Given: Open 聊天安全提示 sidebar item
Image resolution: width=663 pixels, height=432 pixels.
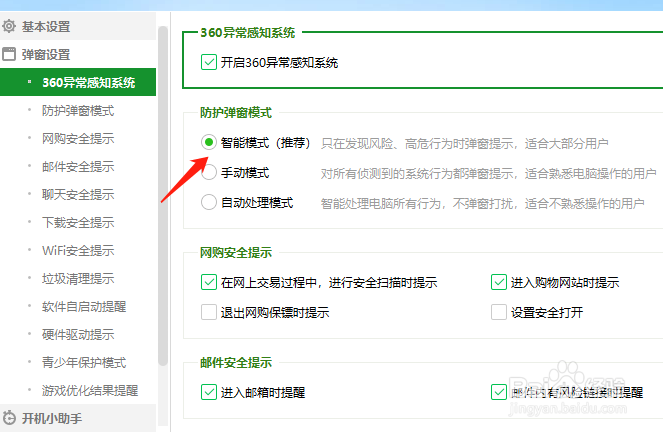Looking at the screenshot, I should [78, 194].
